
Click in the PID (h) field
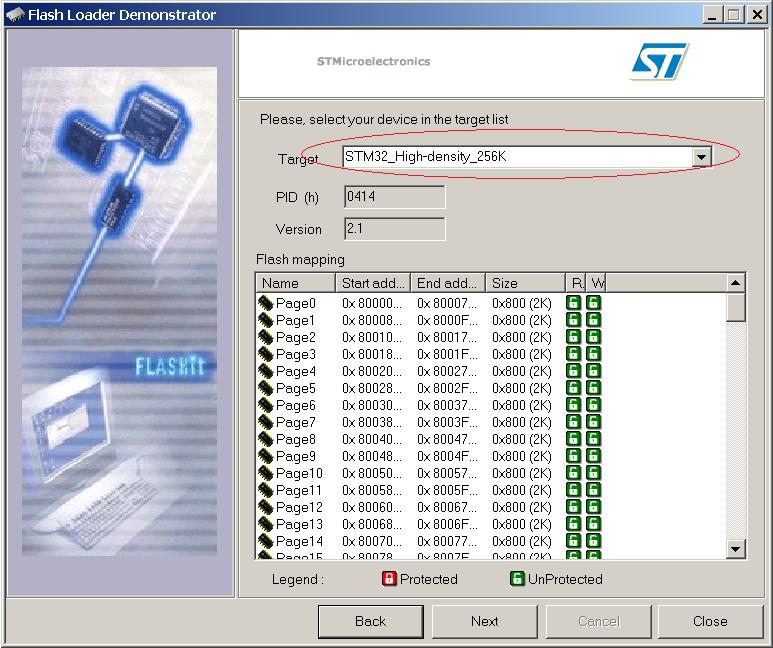coord(394,197)
